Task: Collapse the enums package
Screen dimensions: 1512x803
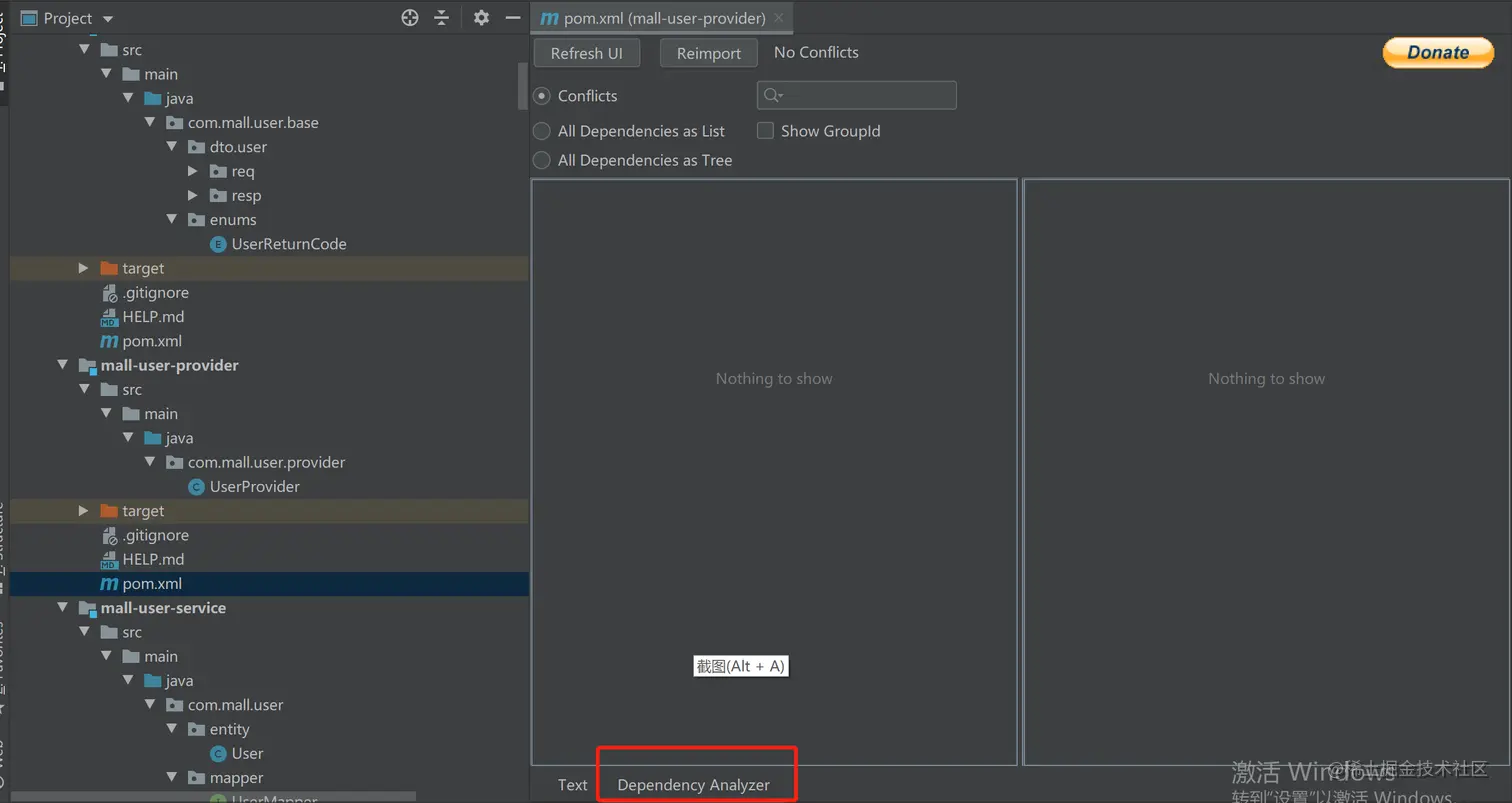Action: click(x=172, y=220)
